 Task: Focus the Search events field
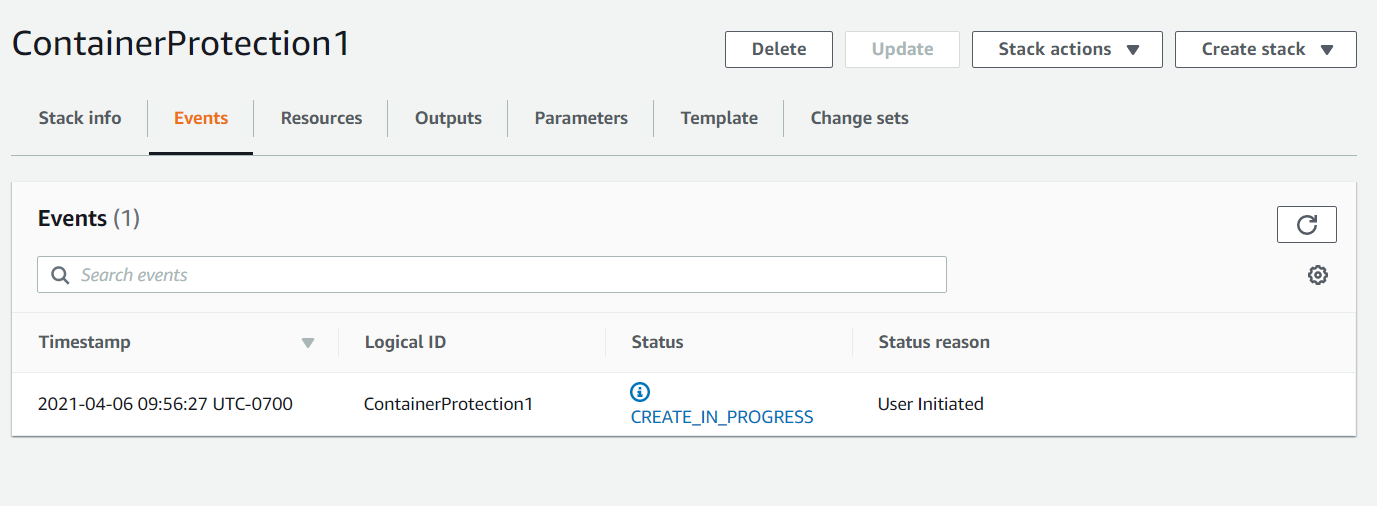point(500,275)
